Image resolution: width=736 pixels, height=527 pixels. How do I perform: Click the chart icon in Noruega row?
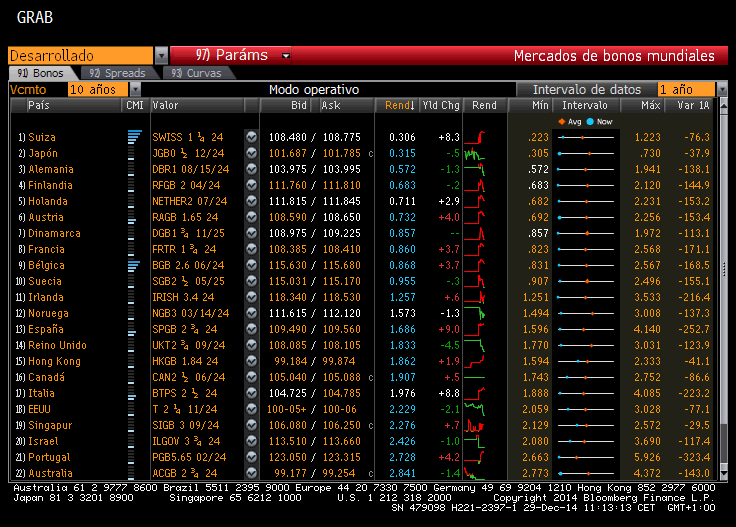(x=252, y=313)
